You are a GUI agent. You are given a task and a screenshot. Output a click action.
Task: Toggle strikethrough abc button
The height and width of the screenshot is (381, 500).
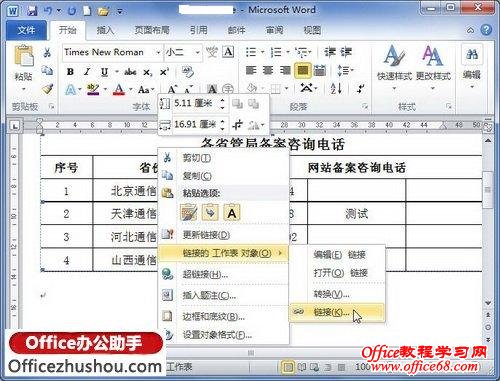click(130, 72)
